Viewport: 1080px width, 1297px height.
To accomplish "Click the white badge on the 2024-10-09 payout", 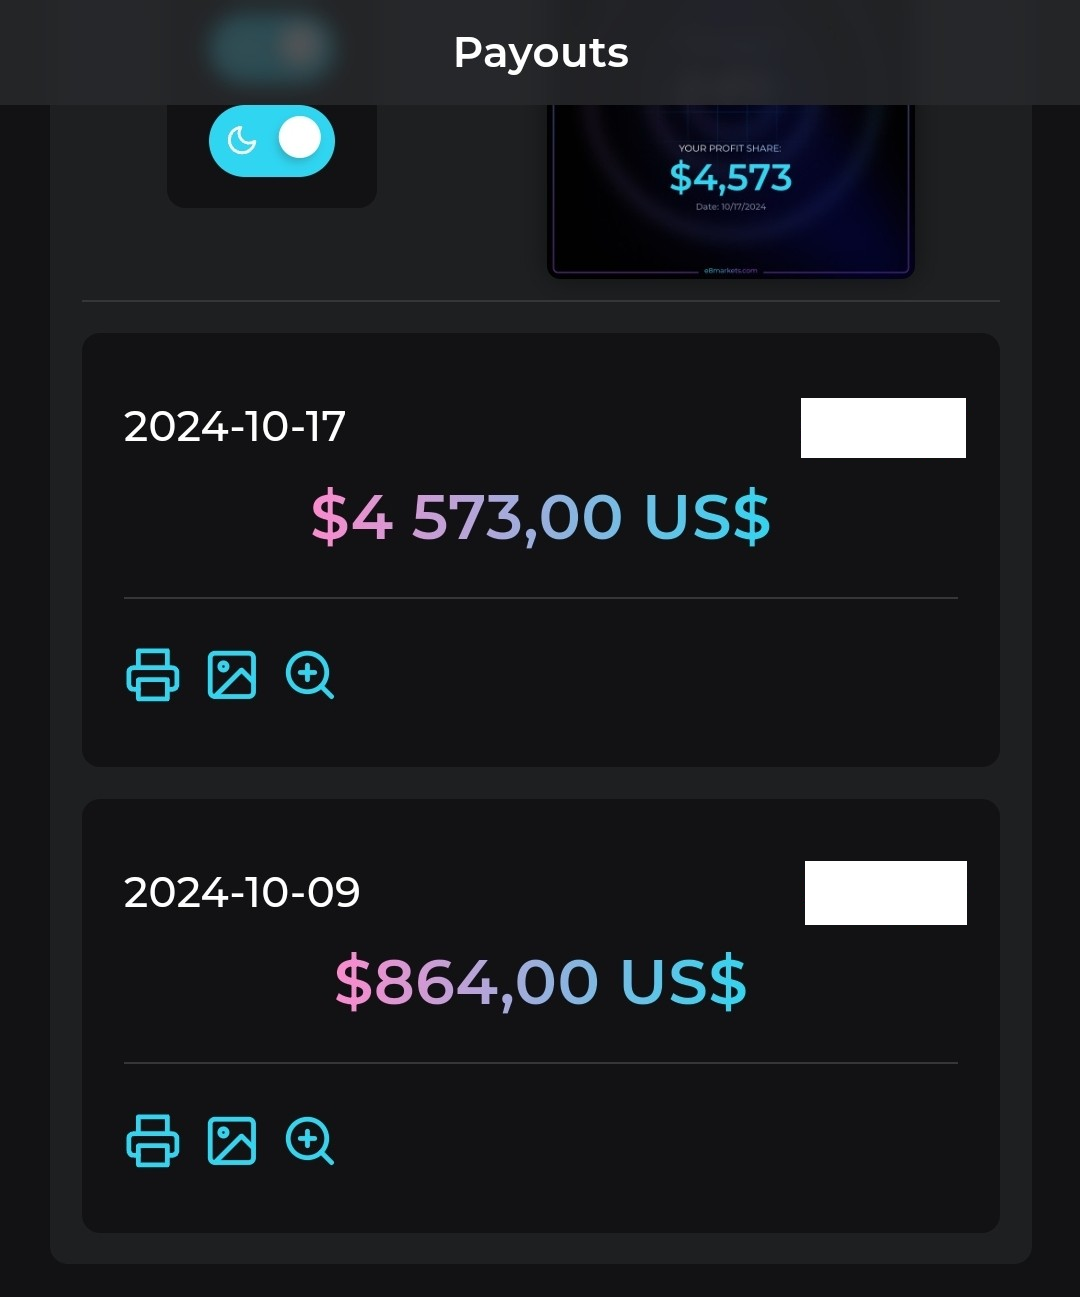I will (885, 893).
